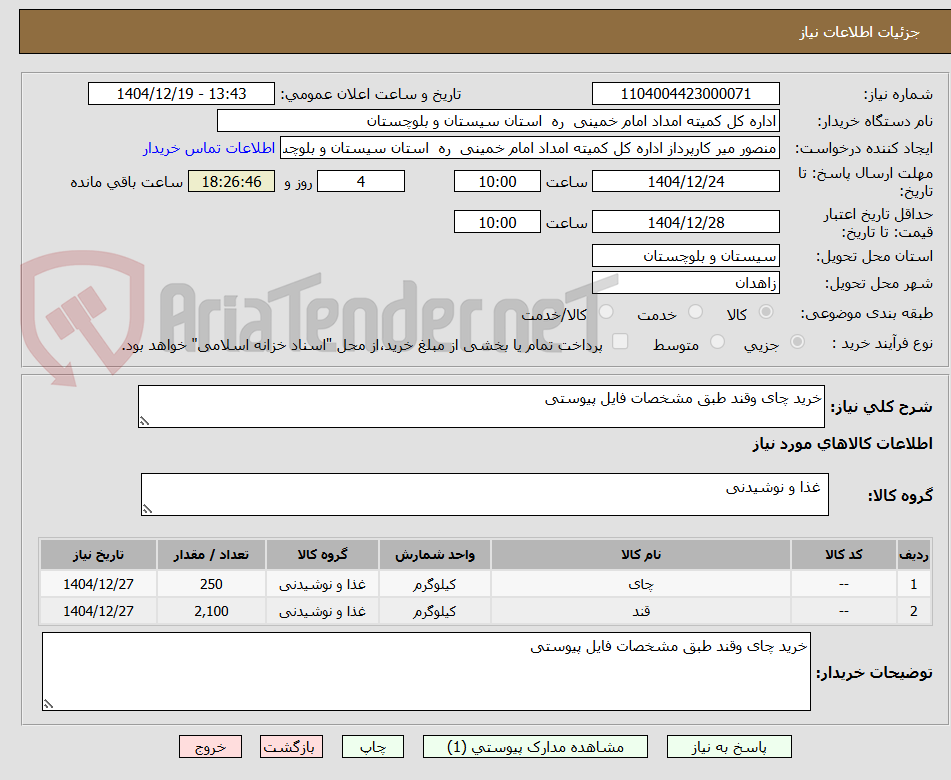Click the کد کالا column header
The image size is (951, 780).
[x=844, y=554]
